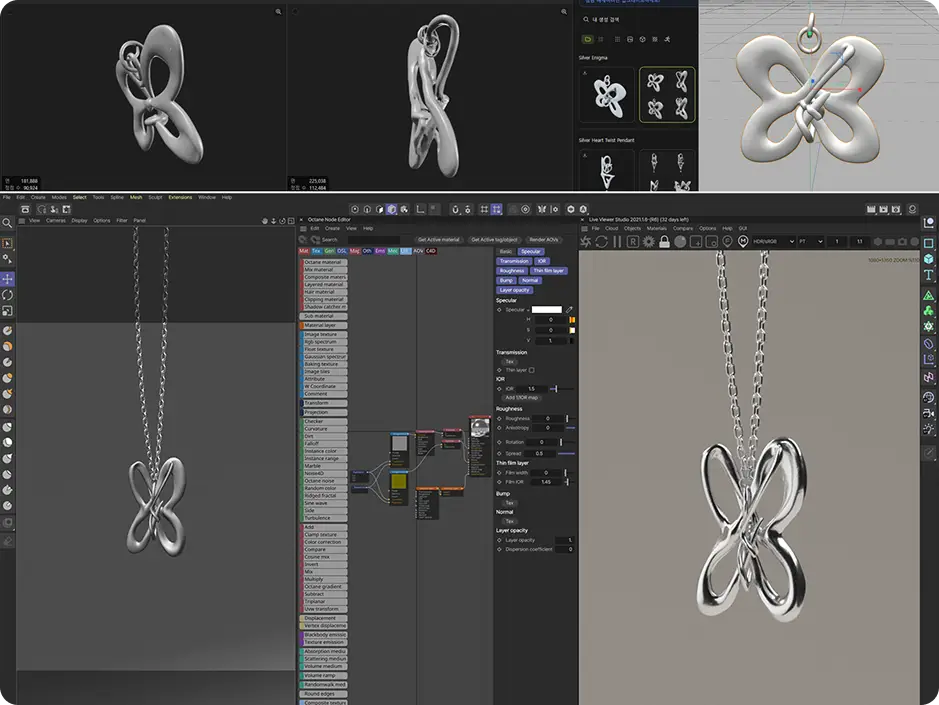Viewport: 939px width, 705px height.
Task: Click the color picker eyedropper beside Specular
Action: point(569,310)
